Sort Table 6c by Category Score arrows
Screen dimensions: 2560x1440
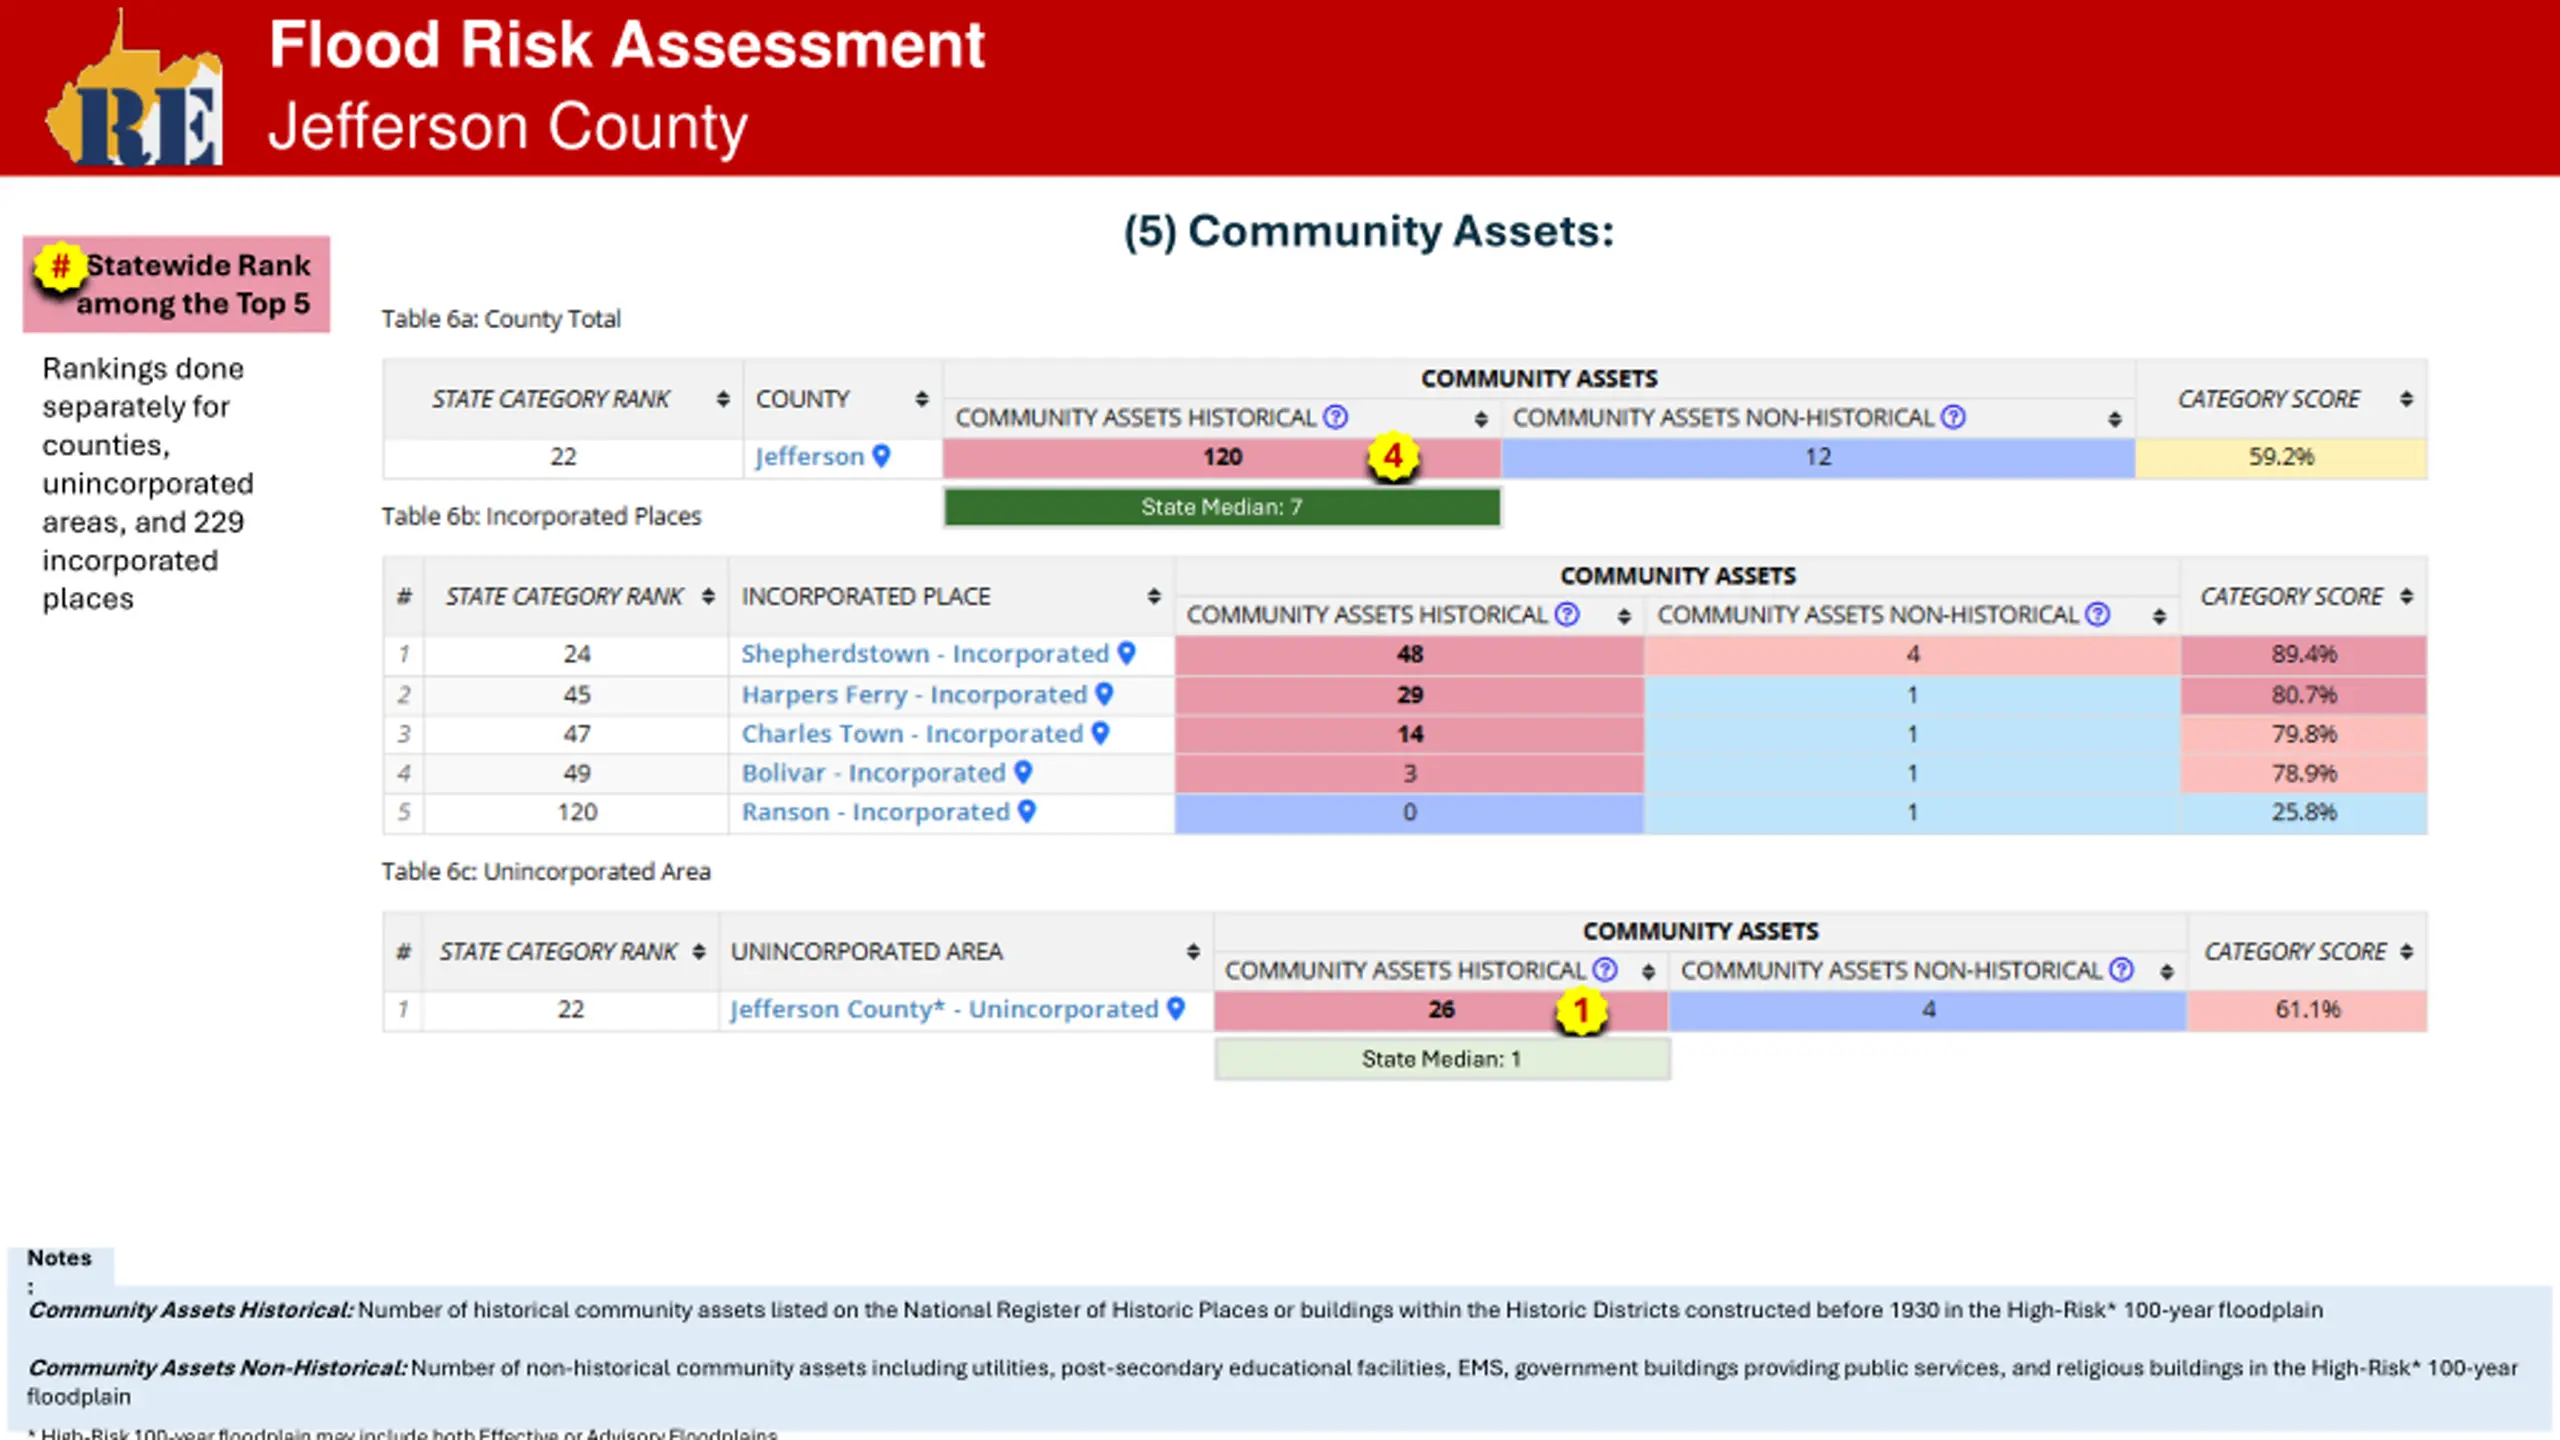pos(2406,951)
